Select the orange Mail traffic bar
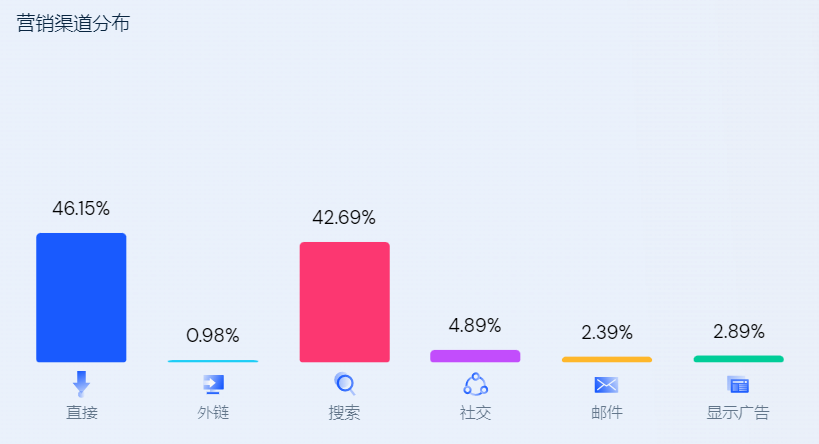 (606, 359)
